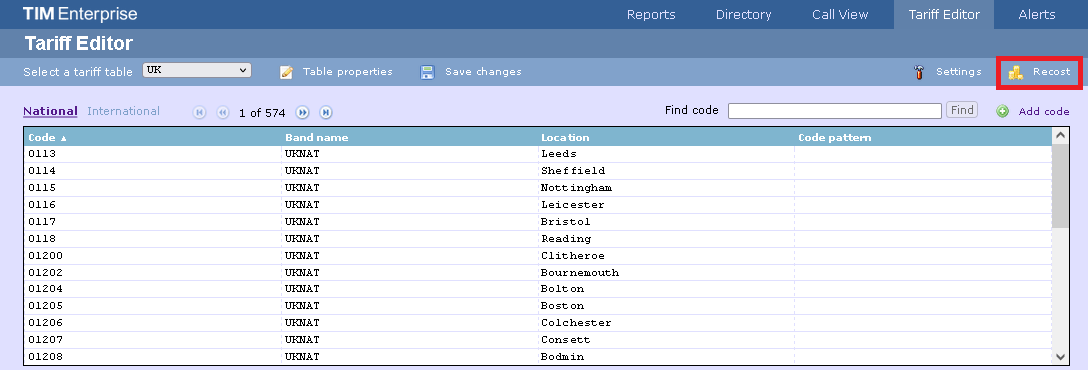Click the Boston location cell
The height and width of the screenshot is (370, 1088).
tap(666, 306)
